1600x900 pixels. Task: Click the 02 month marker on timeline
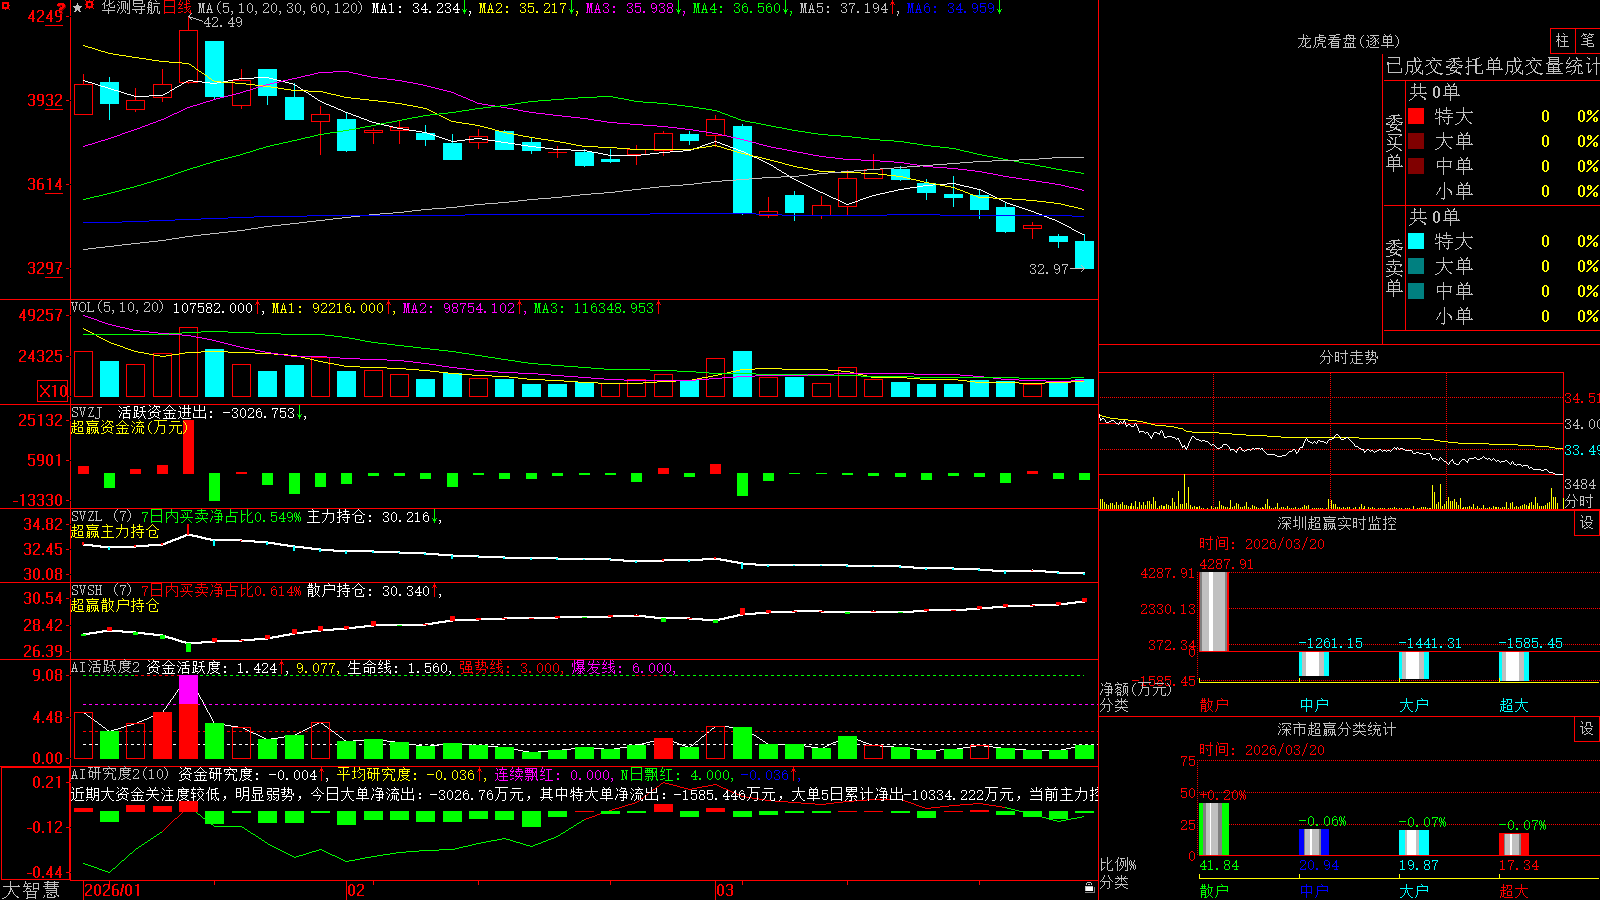pyautogui.click(x=356, y=890)
